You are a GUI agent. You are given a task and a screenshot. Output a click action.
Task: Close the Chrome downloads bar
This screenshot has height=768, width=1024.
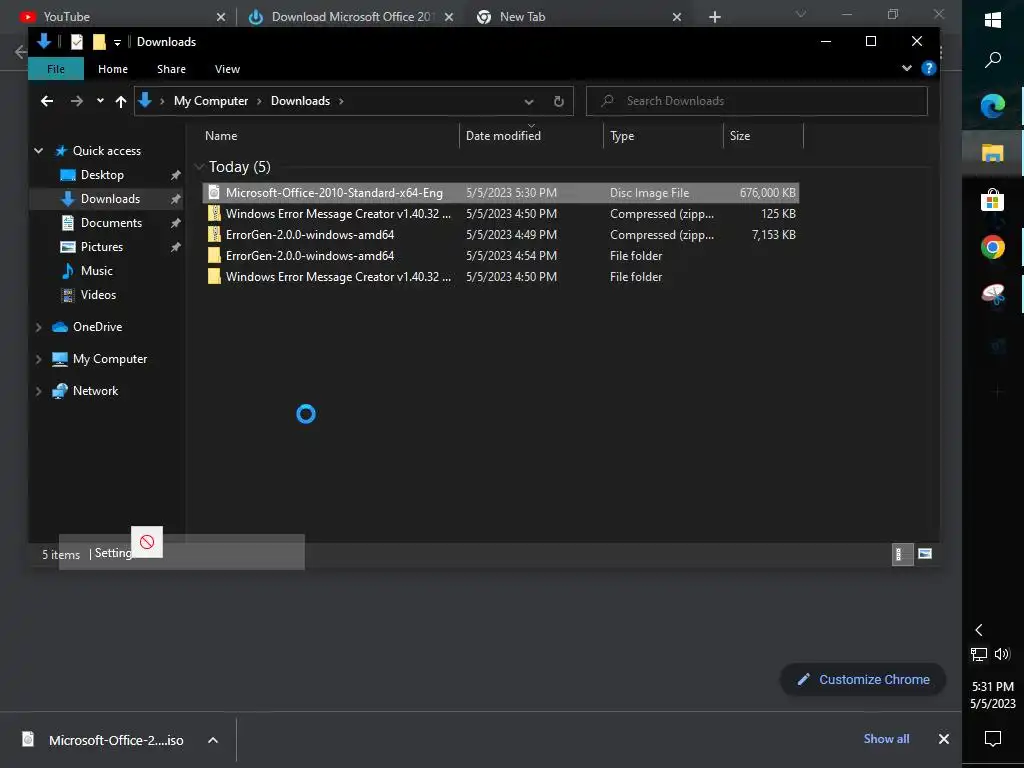coord(944,739)
